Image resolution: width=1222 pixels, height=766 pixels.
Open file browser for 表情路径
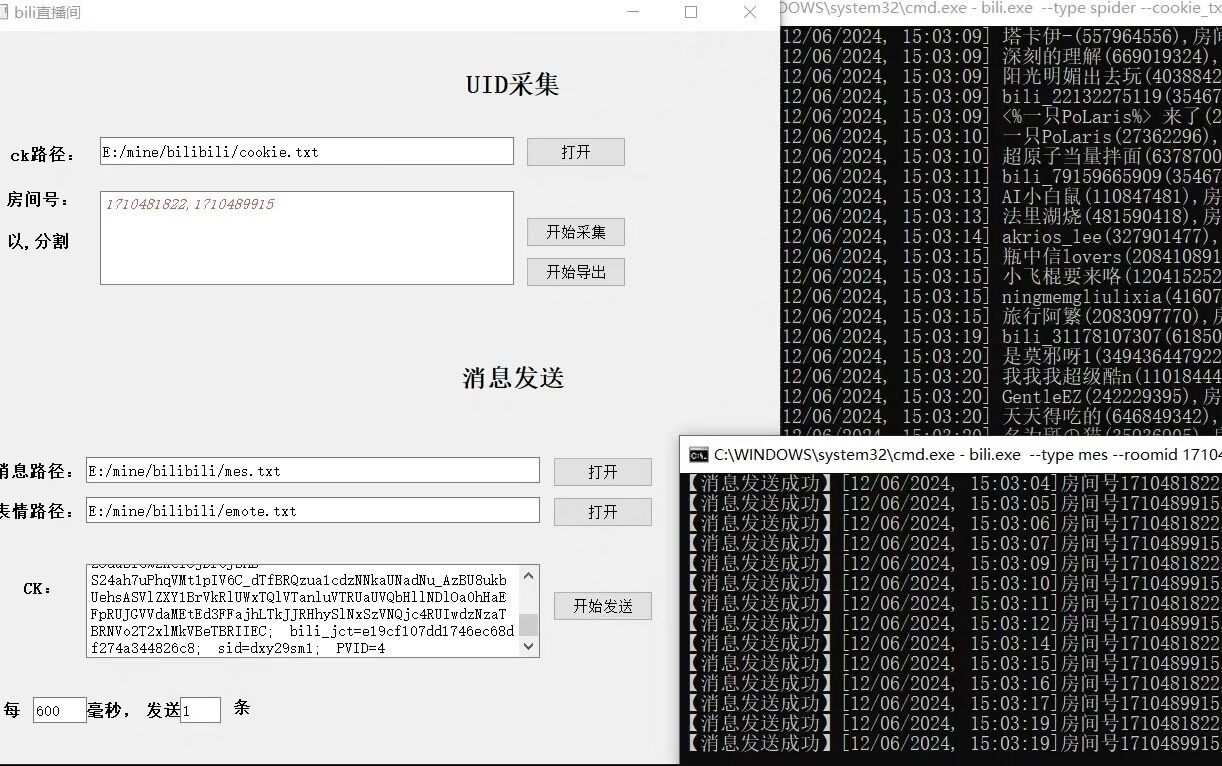(x=603, y=512)
